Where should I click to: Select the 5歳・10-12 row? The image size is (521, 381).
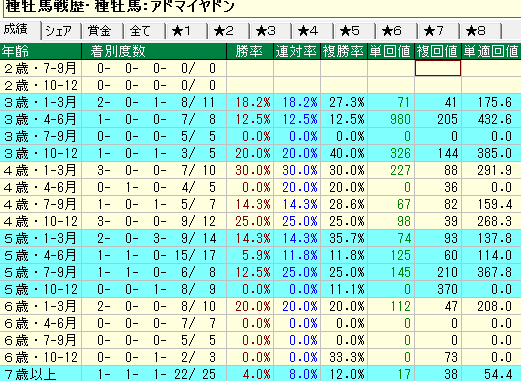point(260,289)
